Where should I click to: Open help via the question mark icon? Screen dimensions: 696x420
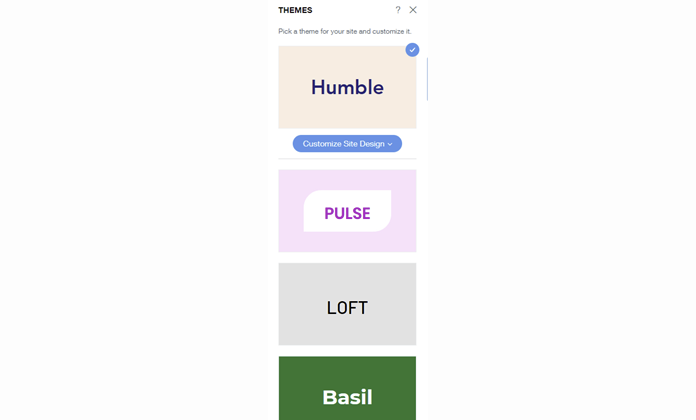click(398, 10)
